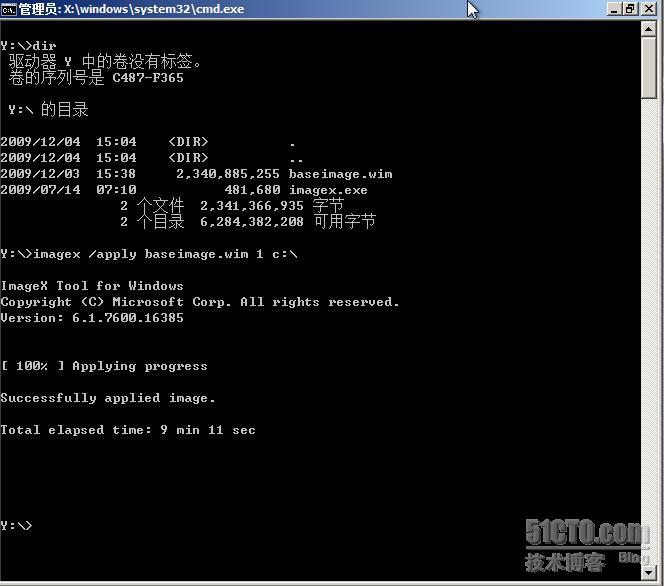Restore down the cmd.exe window

pyautogui.click(x=631, y=9)
